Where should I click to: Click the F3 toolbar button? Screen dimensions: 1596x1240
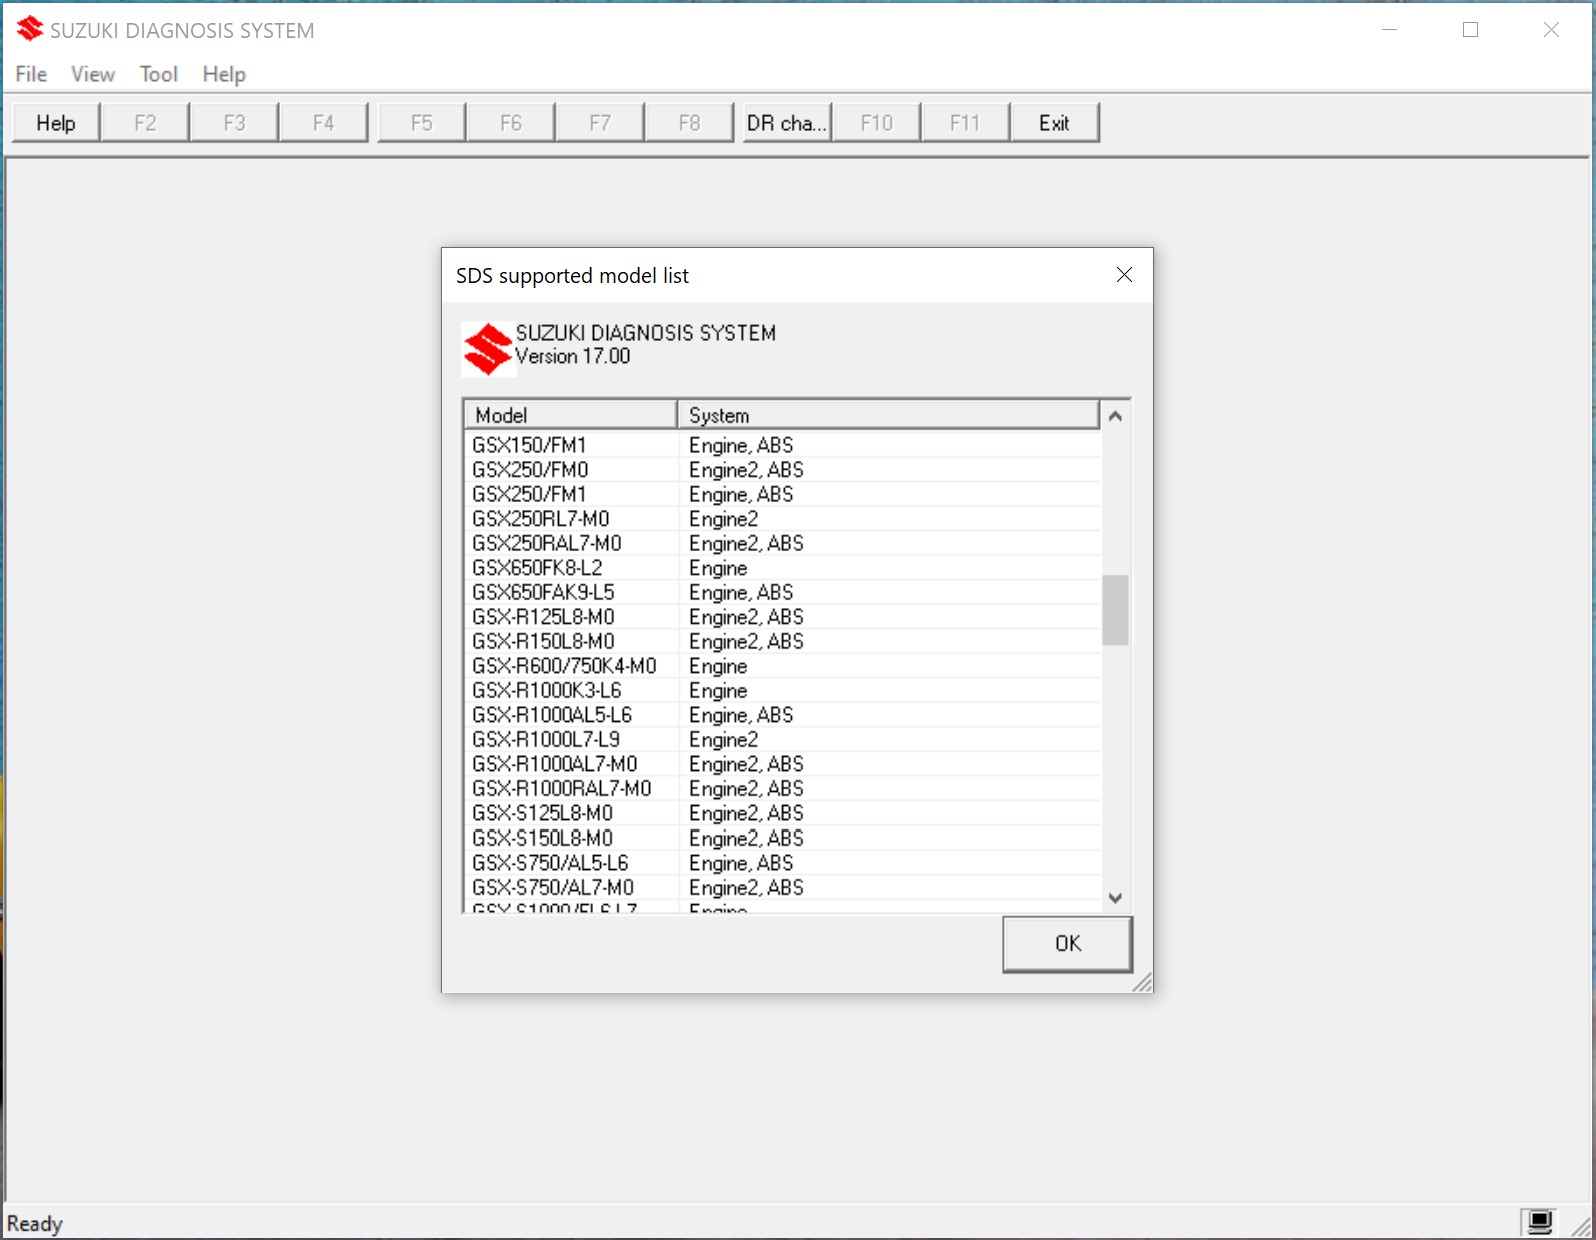[x=234, y=122]
